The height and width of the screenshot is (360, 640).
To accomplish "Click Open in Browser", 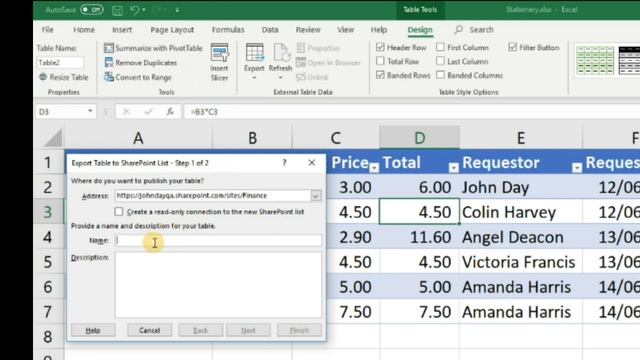I will (x=328, y=62).
